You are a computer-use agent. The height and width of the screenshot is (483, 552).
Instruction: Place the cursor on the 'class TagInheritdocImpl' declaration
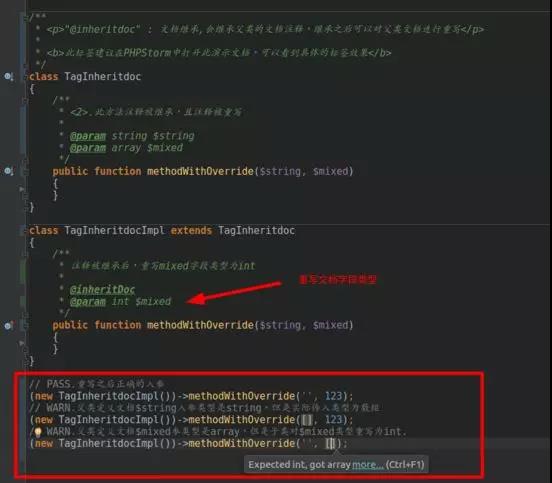pos(96,231)
